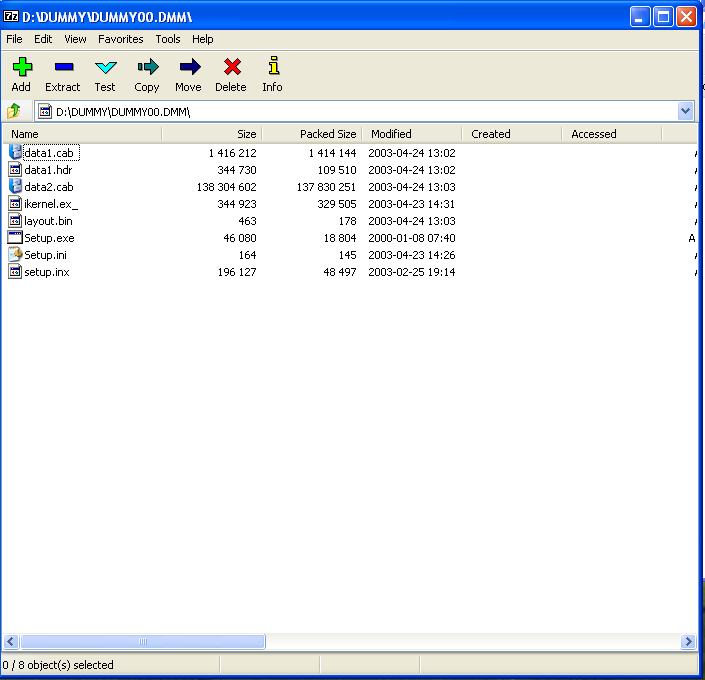
Task: Open the Favorites menu
Action: pyautogui.click(x=120, y=39)
